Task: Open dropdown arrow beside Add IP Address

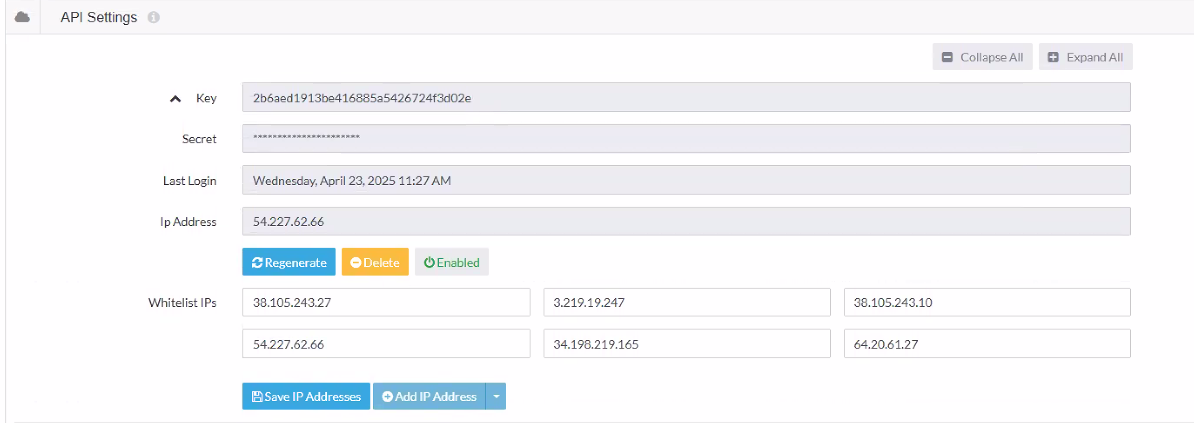Action: click(x=496, y=396)
